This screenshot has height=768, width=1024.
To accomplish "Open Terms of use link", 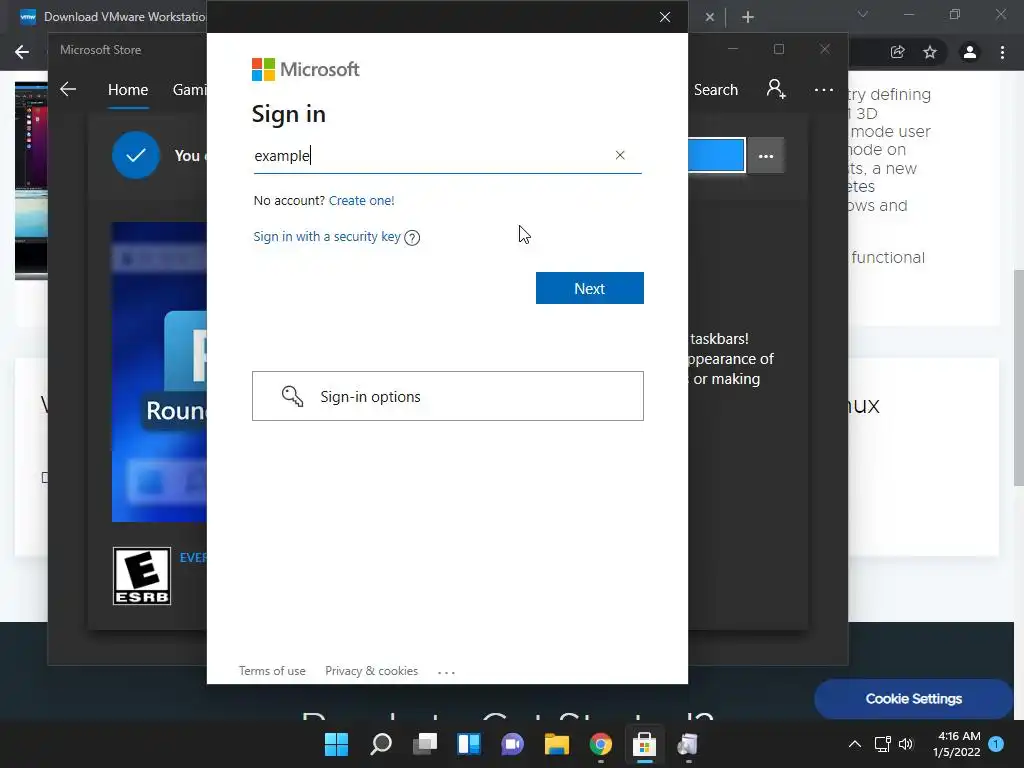I will coord(272,671).
